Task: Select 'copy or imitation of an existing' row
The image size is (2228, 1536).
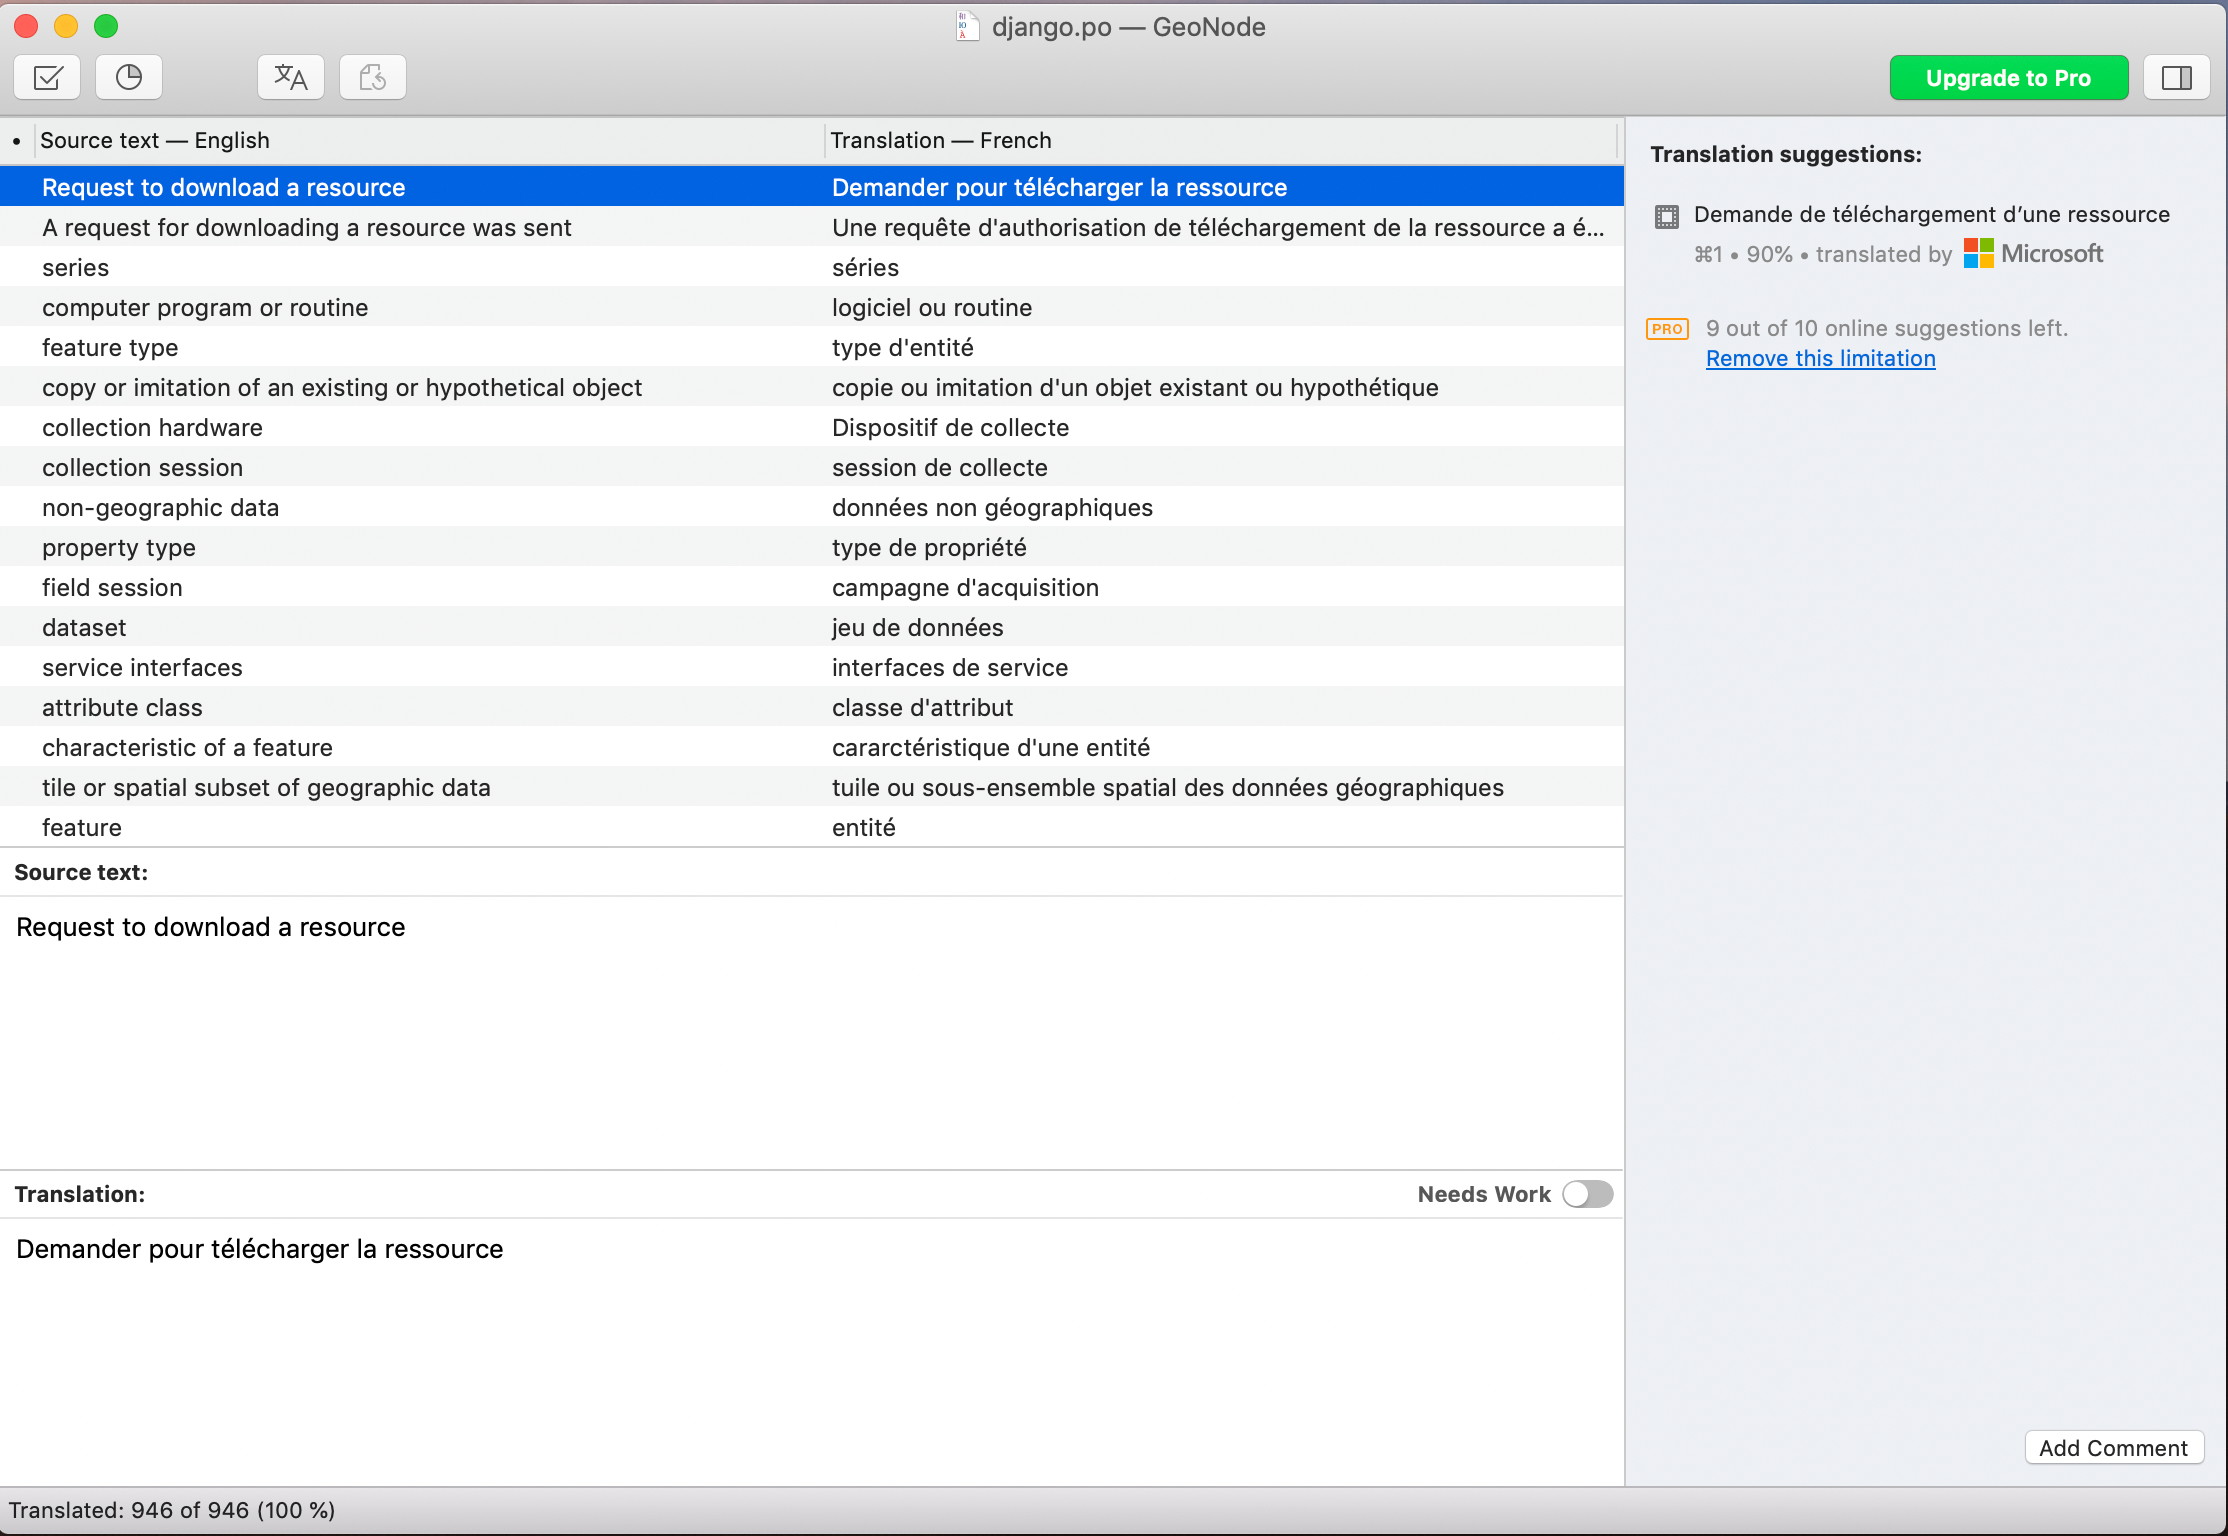Action: coord(811,387)
